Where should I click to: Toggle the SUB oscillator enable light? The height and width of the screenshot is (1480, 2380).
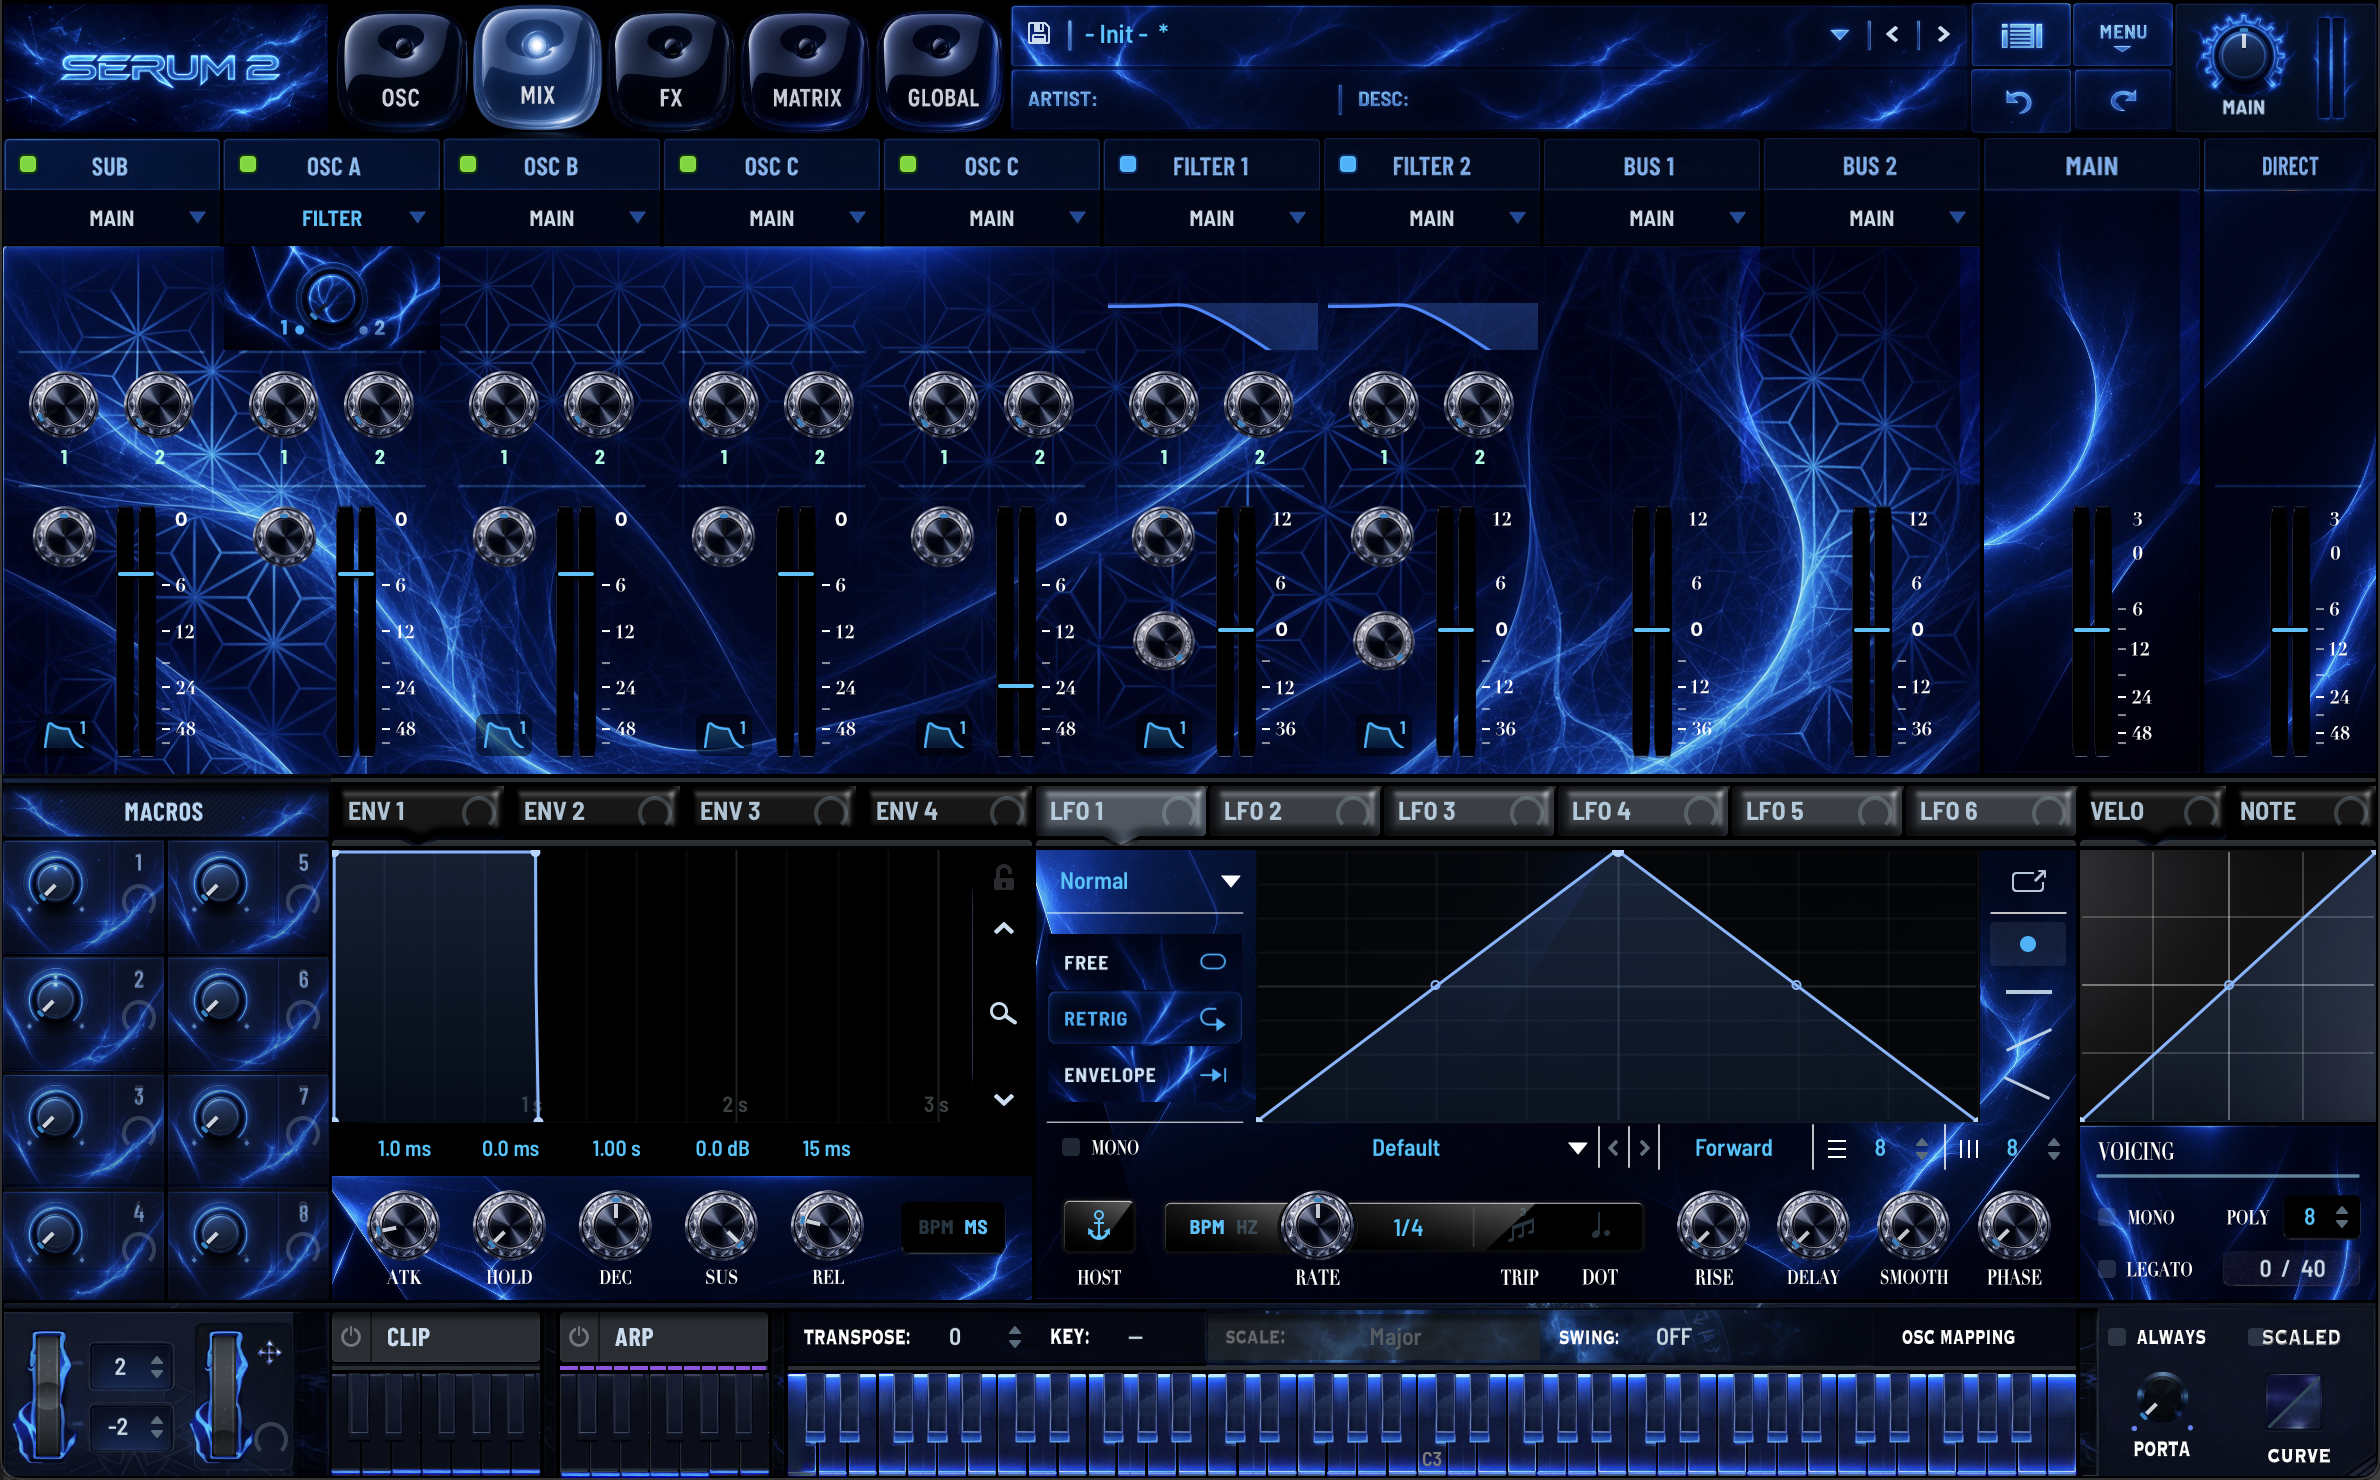[28, 164]
